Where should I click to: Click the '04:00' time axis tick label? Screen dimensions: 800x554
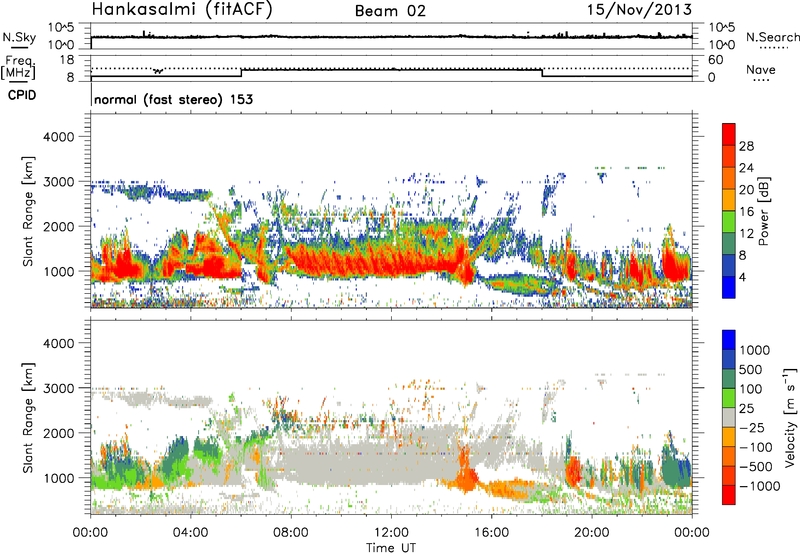[191, 533]
